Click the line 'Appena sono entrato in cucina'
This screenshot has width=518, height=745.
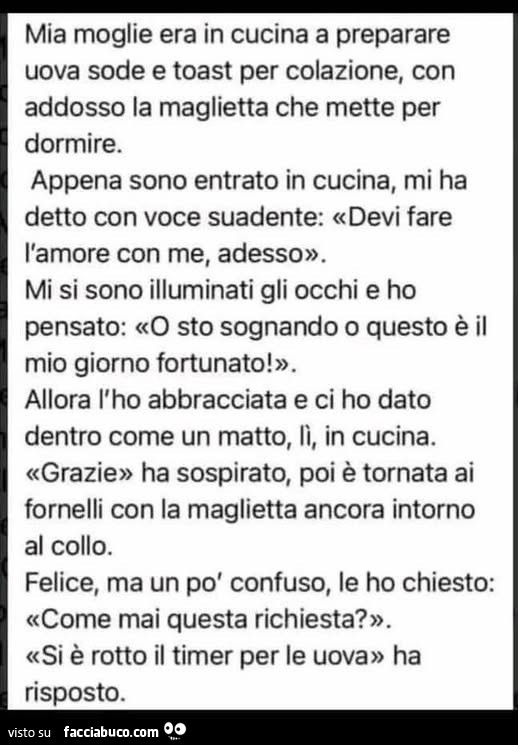tap(214, 181)
